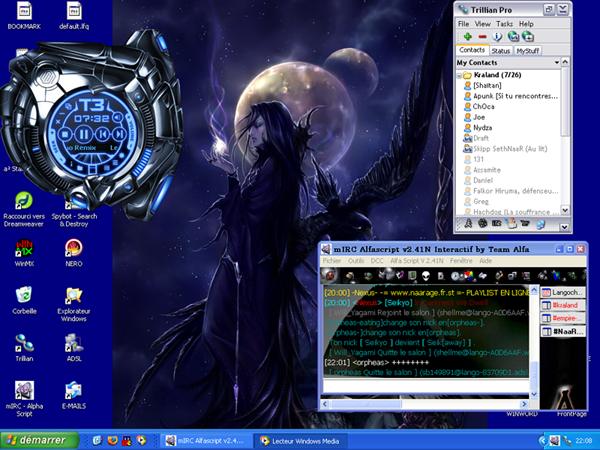The height and width of the screenshot is (450, 600).
Task: Open the Fenêtre menu in mIRC
Action: pyautogui.click(x=461, y=261)
